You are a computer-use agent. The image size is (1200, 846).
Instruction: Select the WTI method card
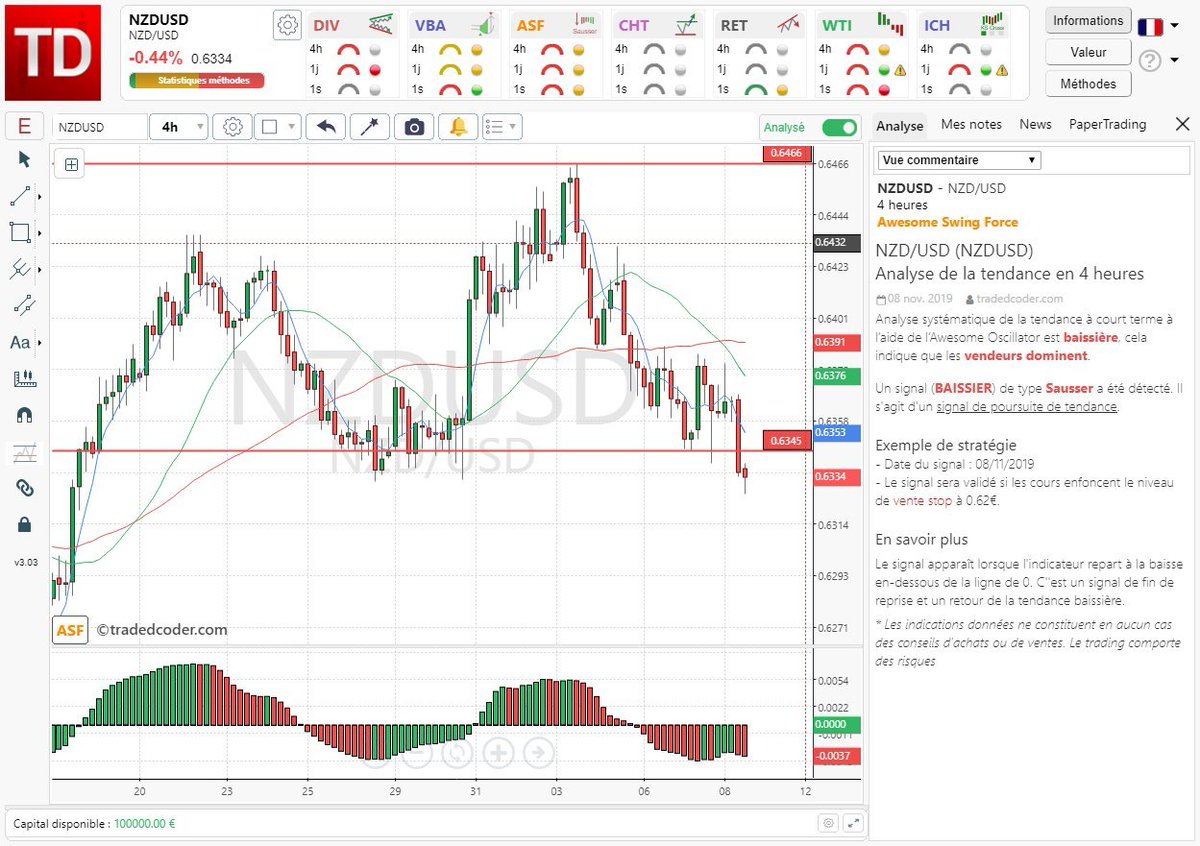coord(863,55)
